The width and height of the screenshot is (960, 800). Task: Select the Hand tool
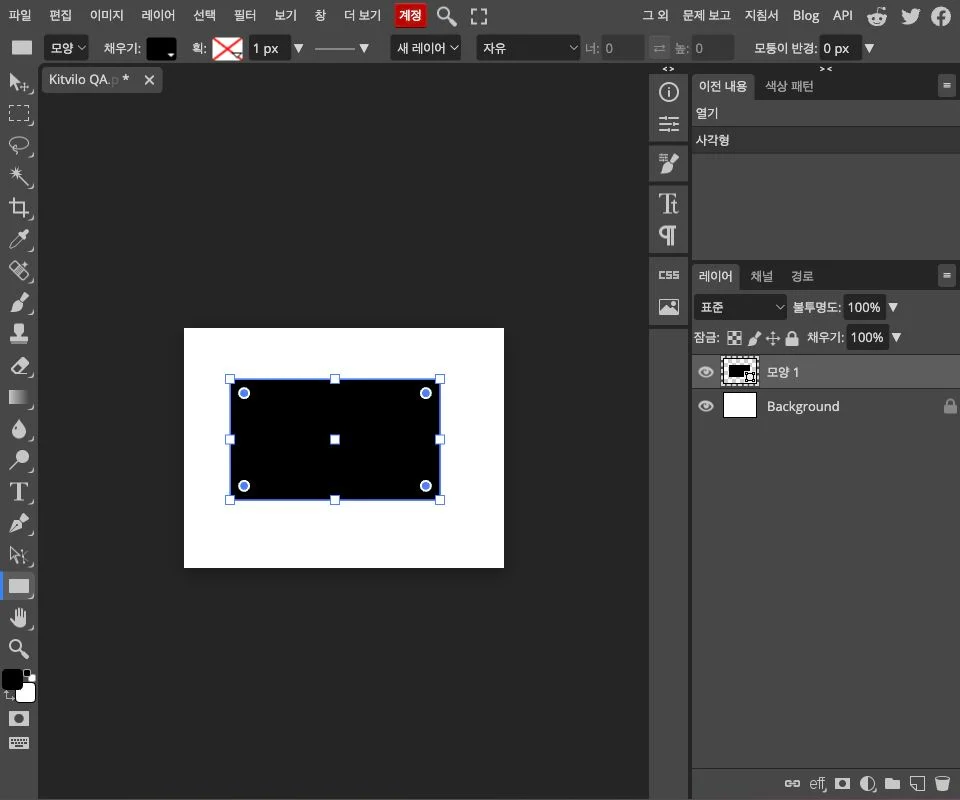click(19, 618)
